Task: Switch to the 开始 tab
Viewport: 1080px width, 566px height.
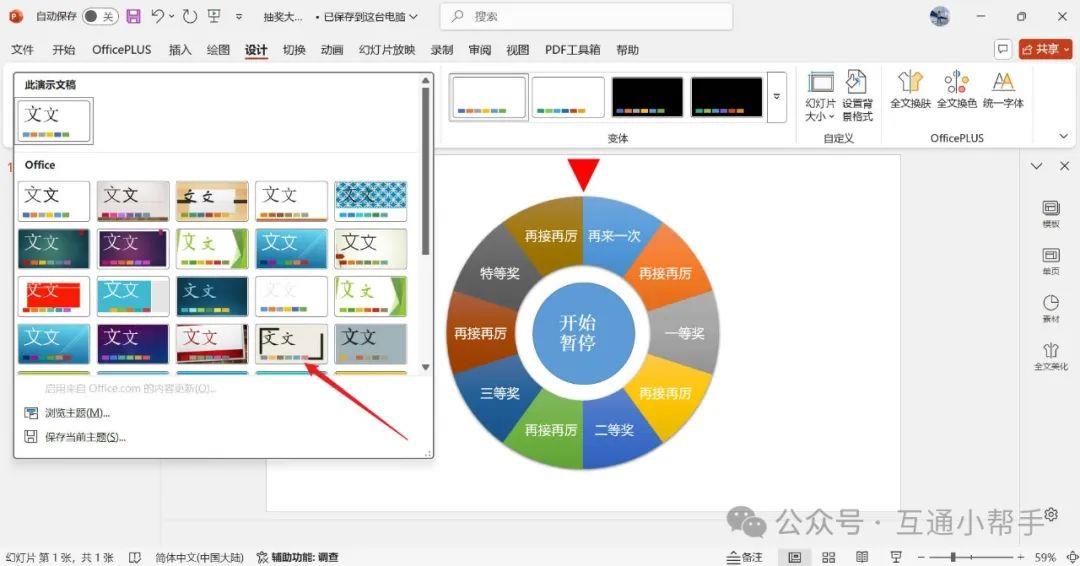Action: tap(63, 50)
